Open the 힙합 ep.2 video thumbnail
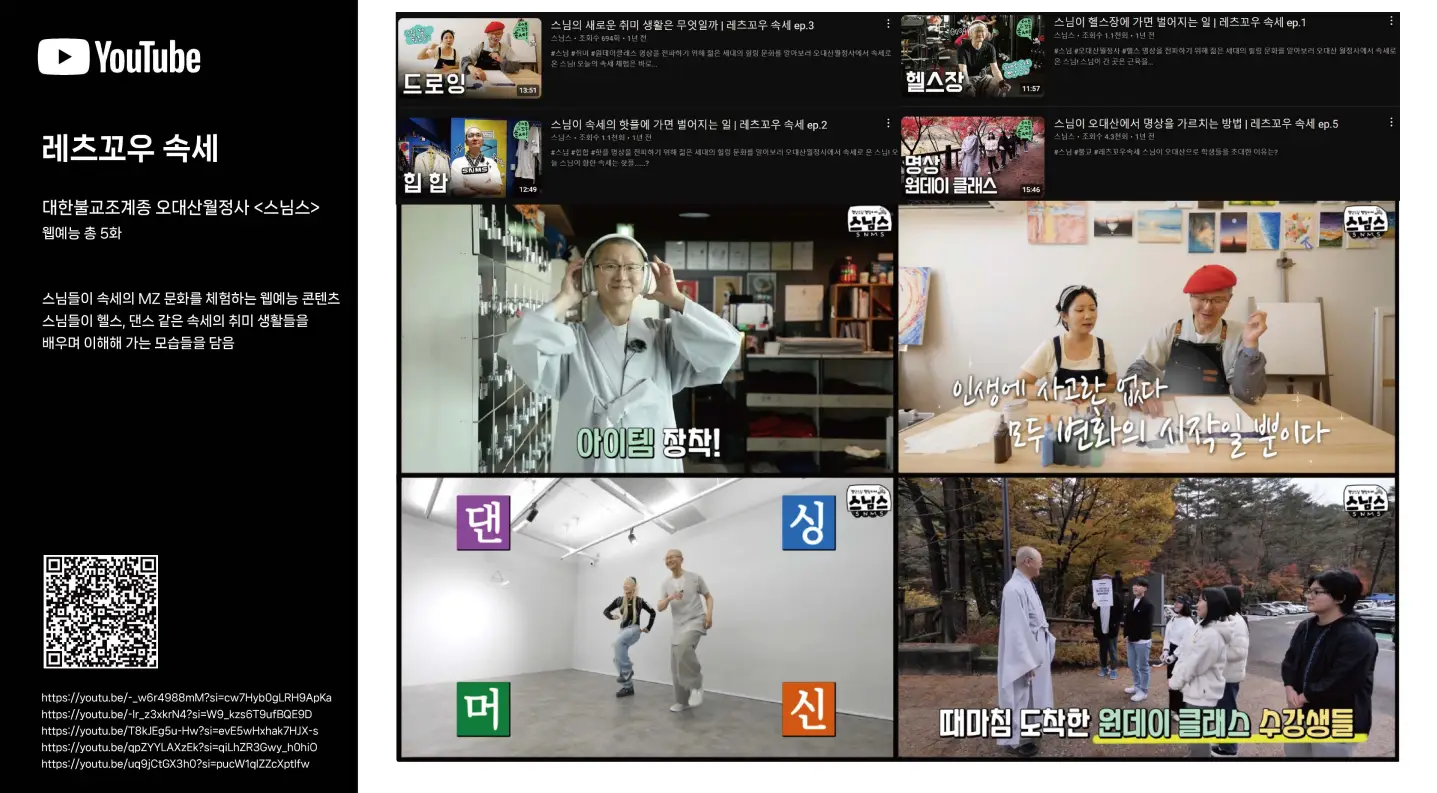This screenshot has width=1437, height=793. [x=471, y=158]
